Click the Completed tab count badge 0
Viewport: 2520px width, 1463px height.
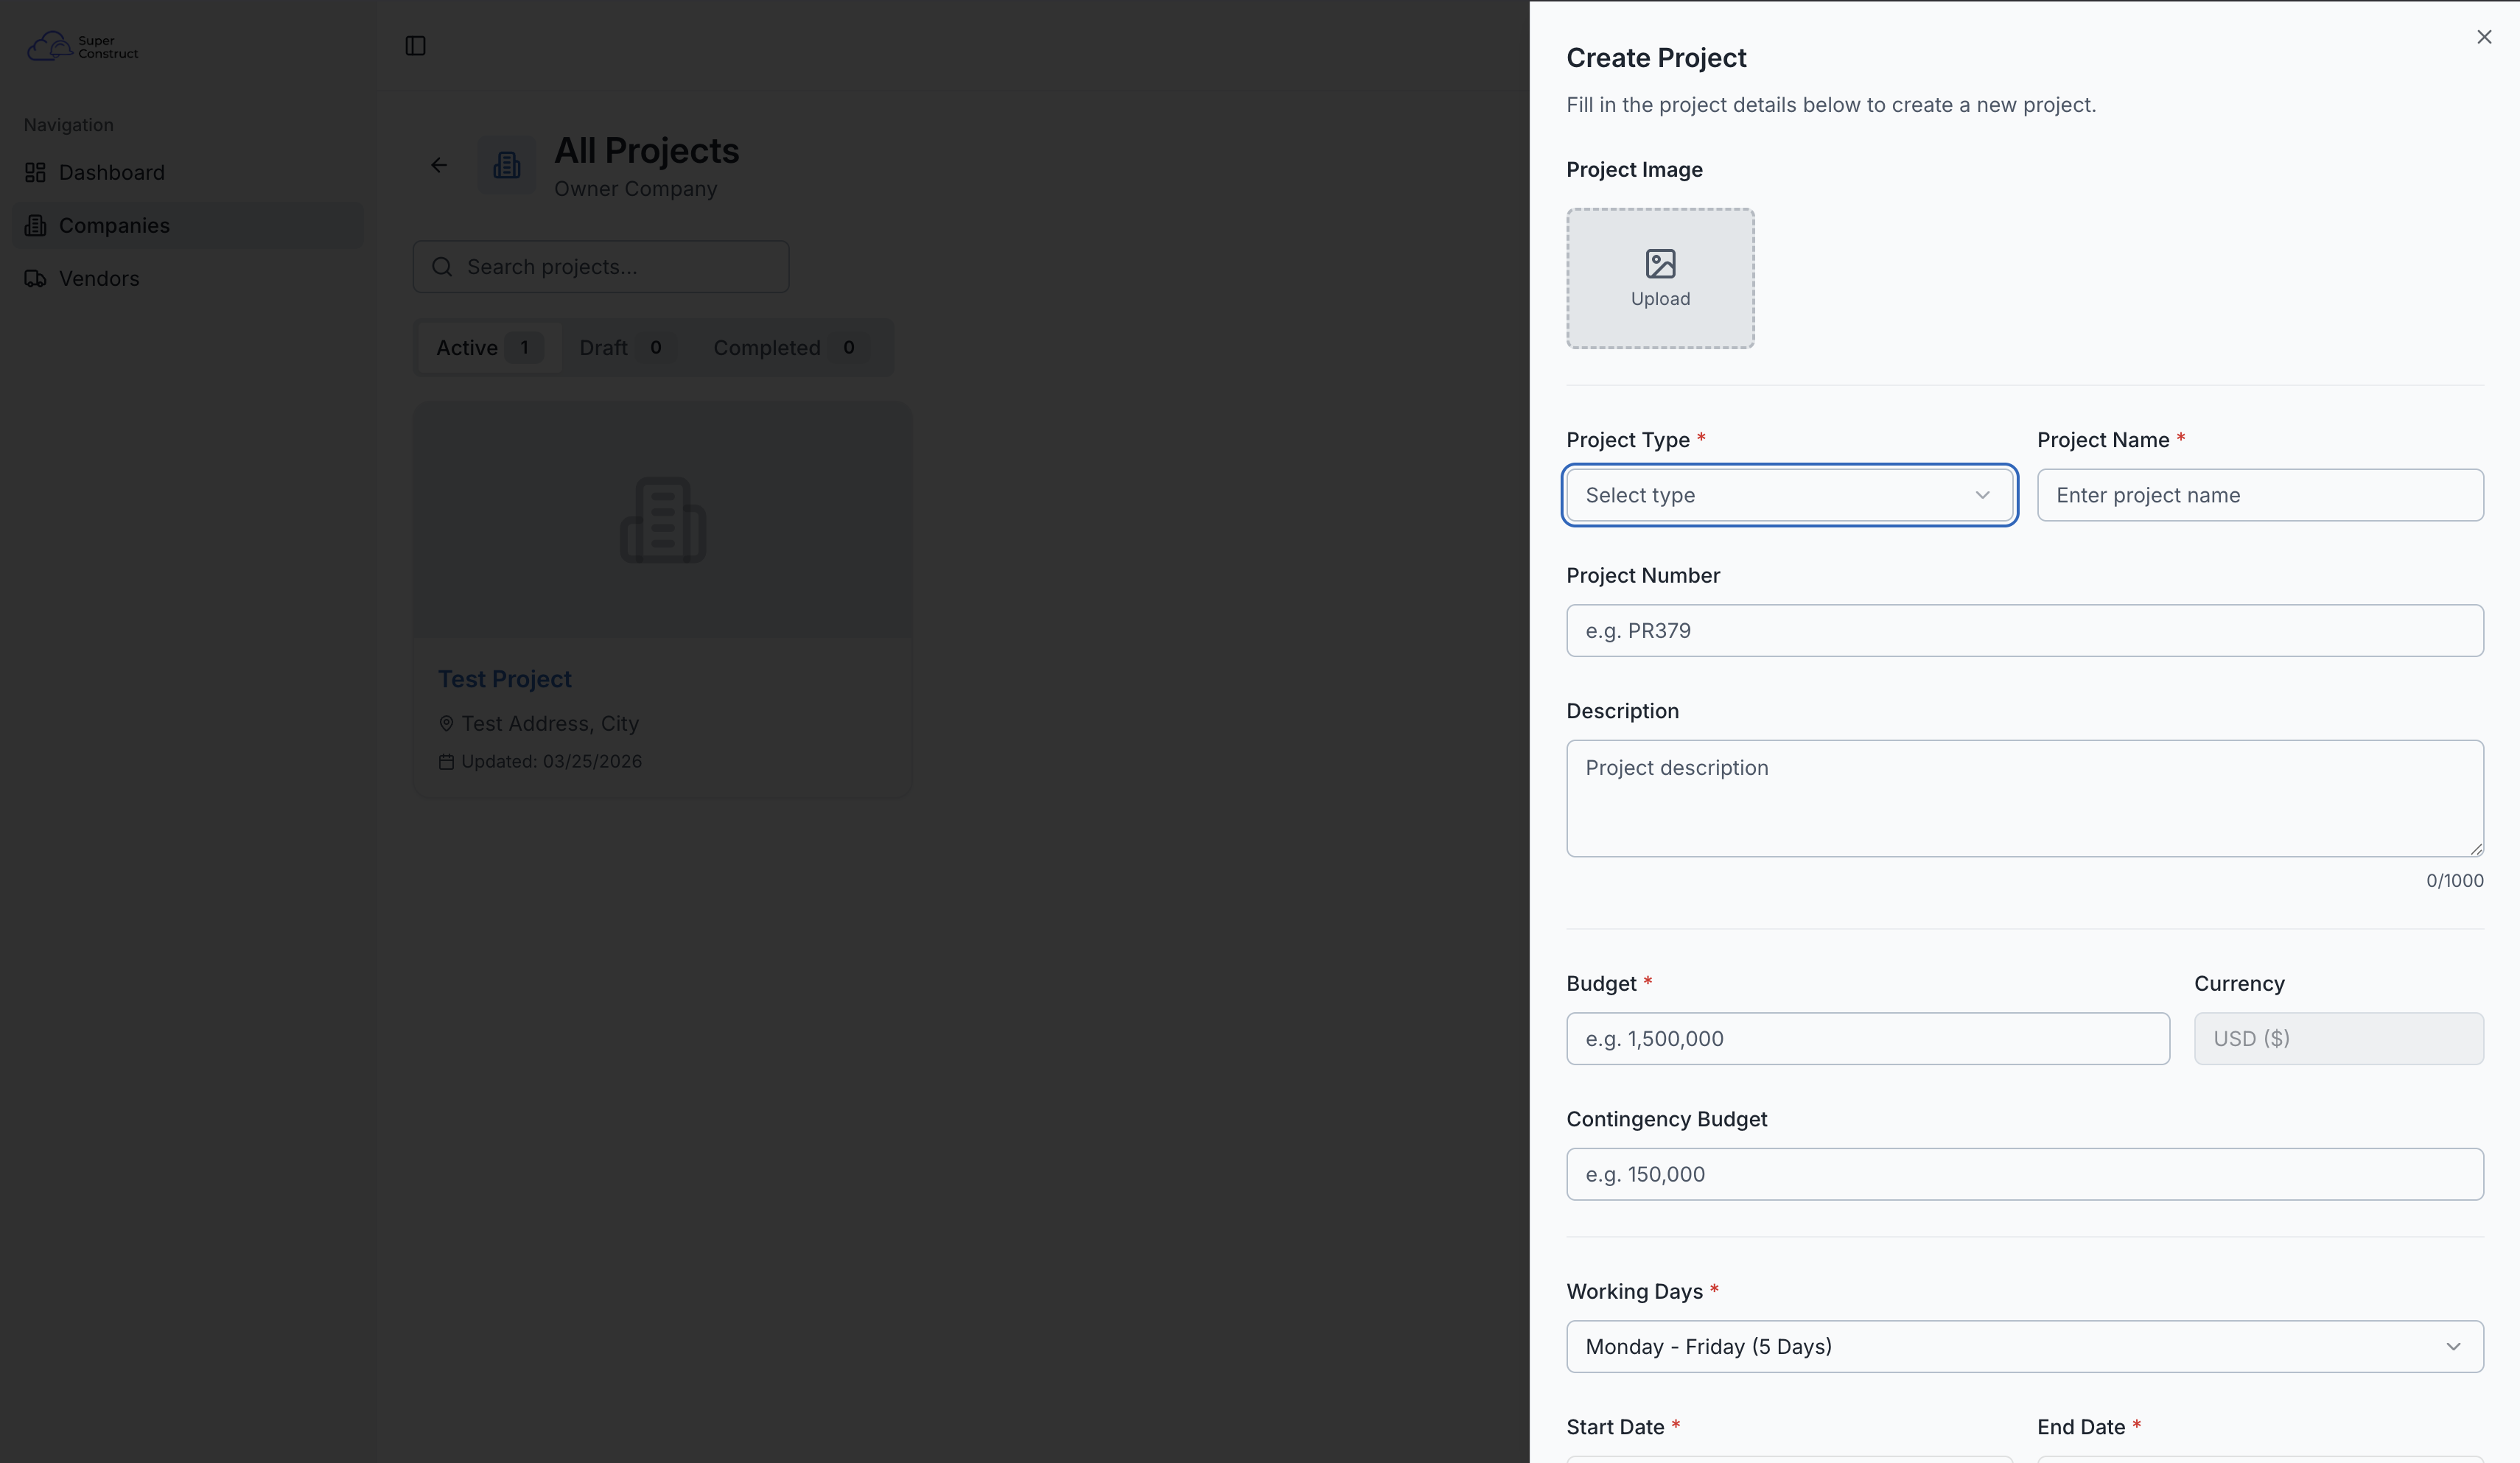point(848,348)
